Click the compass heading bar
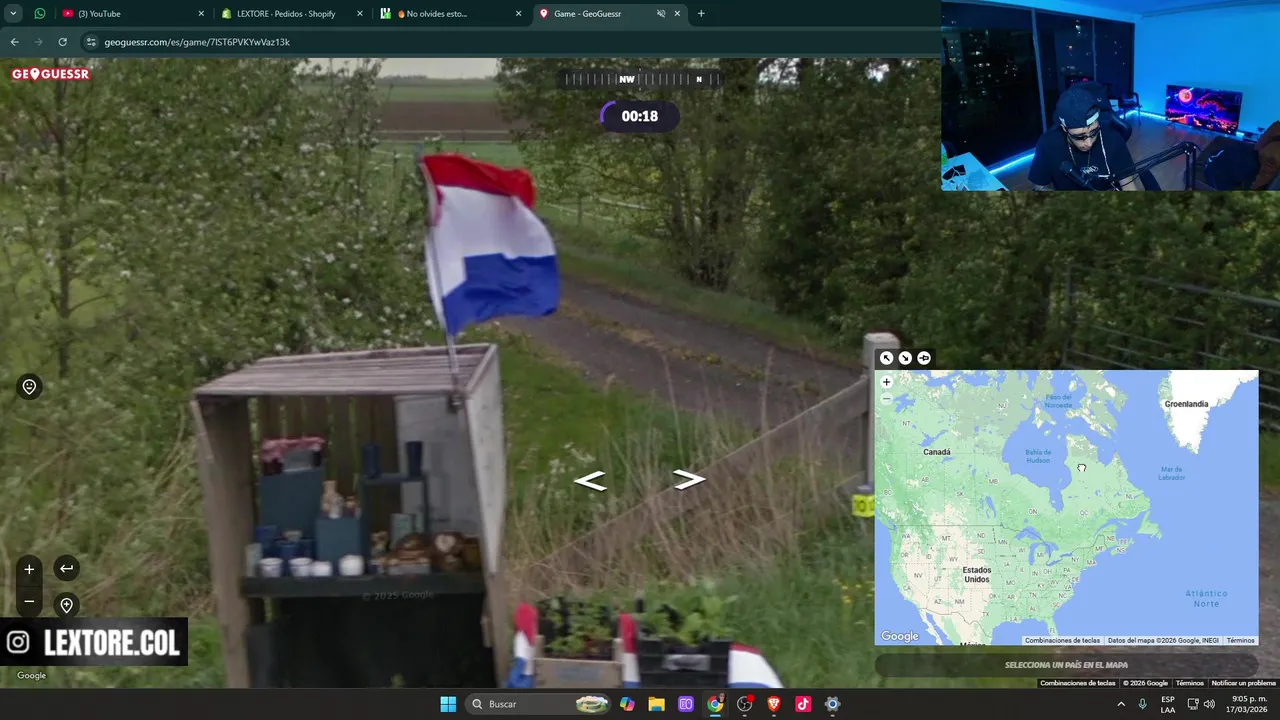1280x720 pixels. pyautogui.click(x=640, y=79)
